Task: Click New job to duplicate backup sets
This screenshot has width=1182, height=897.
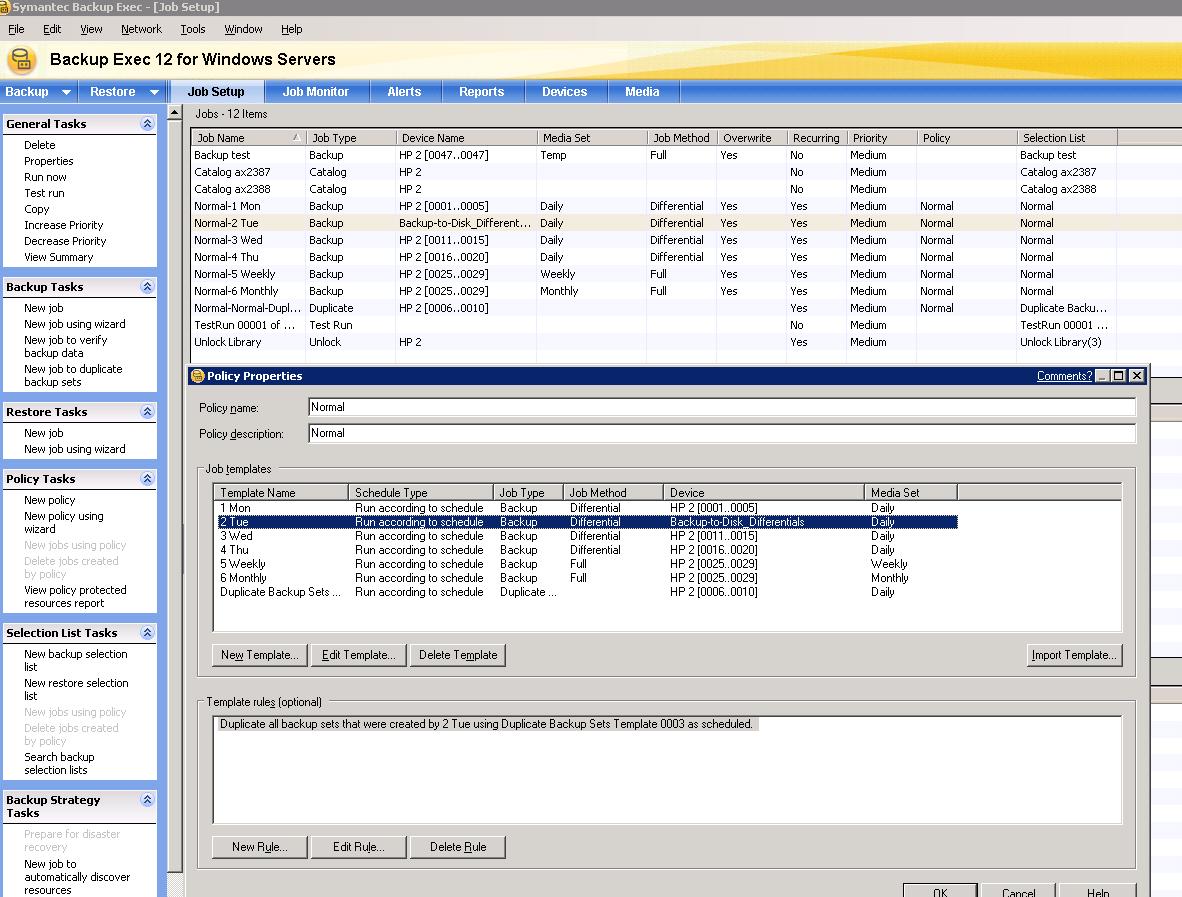Action: point(73,375)
